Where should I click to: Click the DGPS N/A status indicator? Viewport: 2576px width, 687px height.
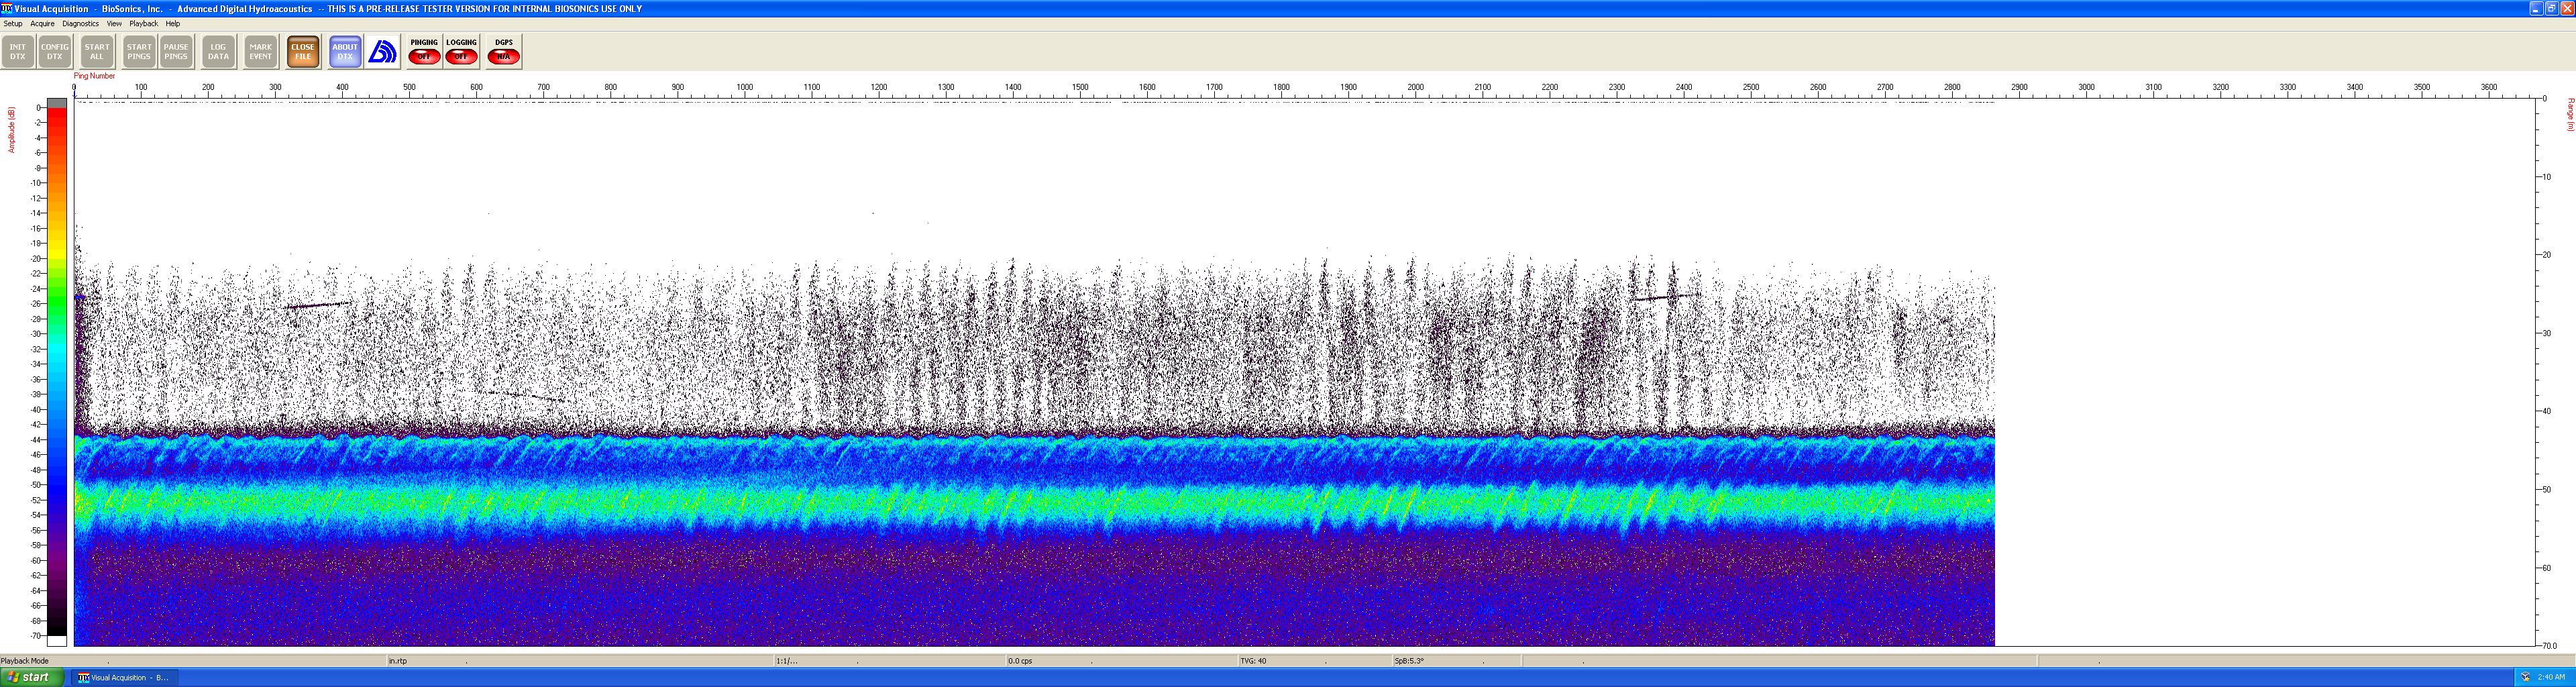[x=504, y=52]
